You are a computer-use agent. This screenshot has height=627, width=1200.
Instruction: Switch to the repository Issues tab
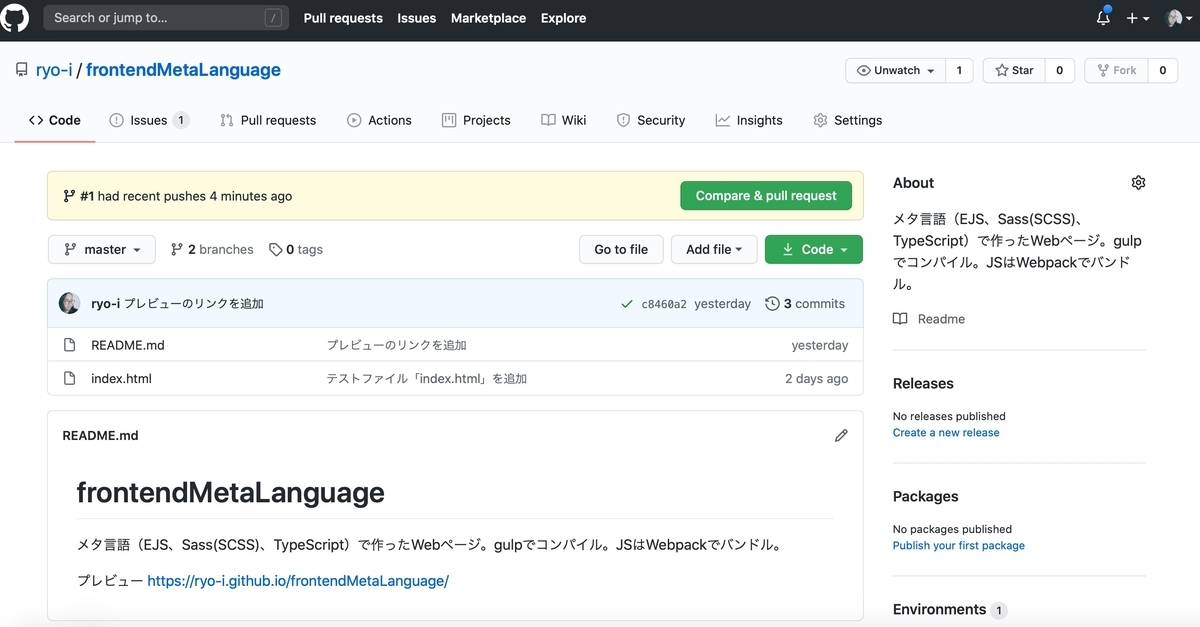149,120
